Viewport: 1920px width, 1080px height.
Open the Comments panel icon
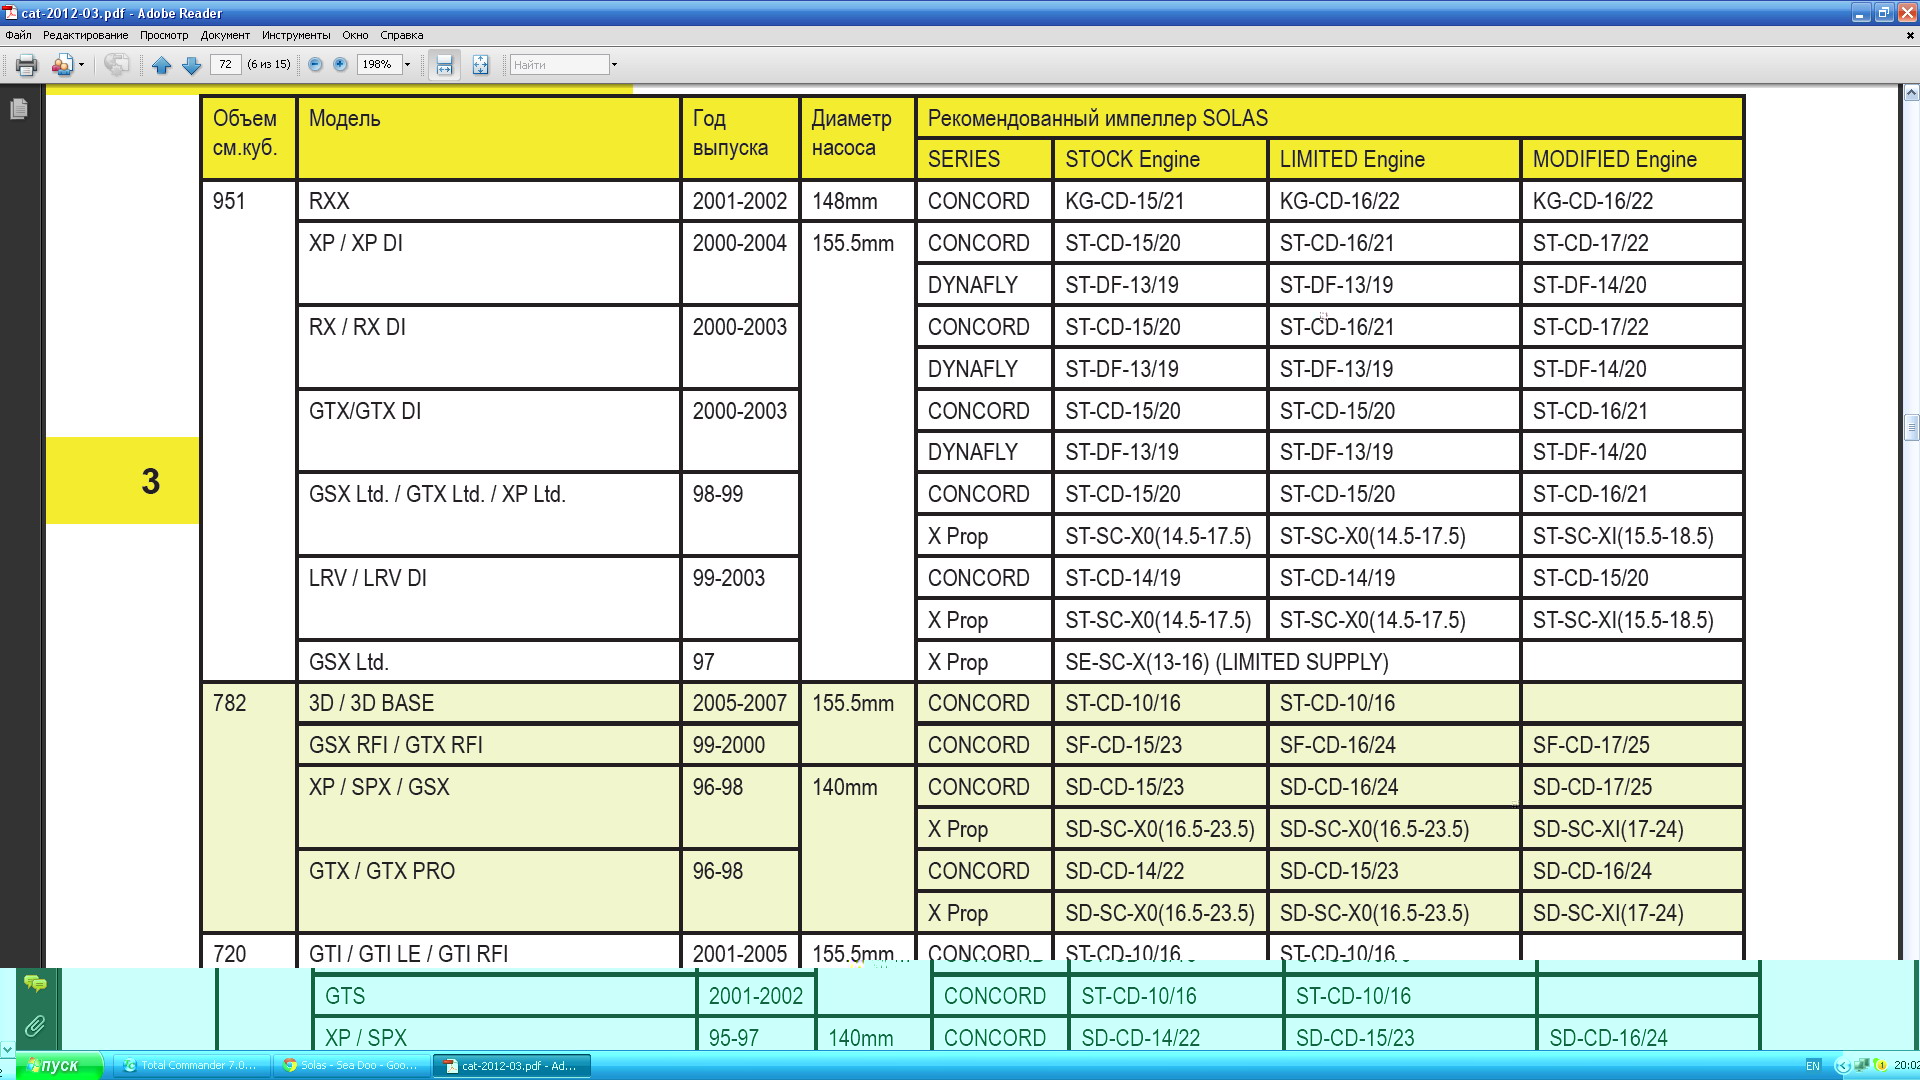click(x=35, y=984)
